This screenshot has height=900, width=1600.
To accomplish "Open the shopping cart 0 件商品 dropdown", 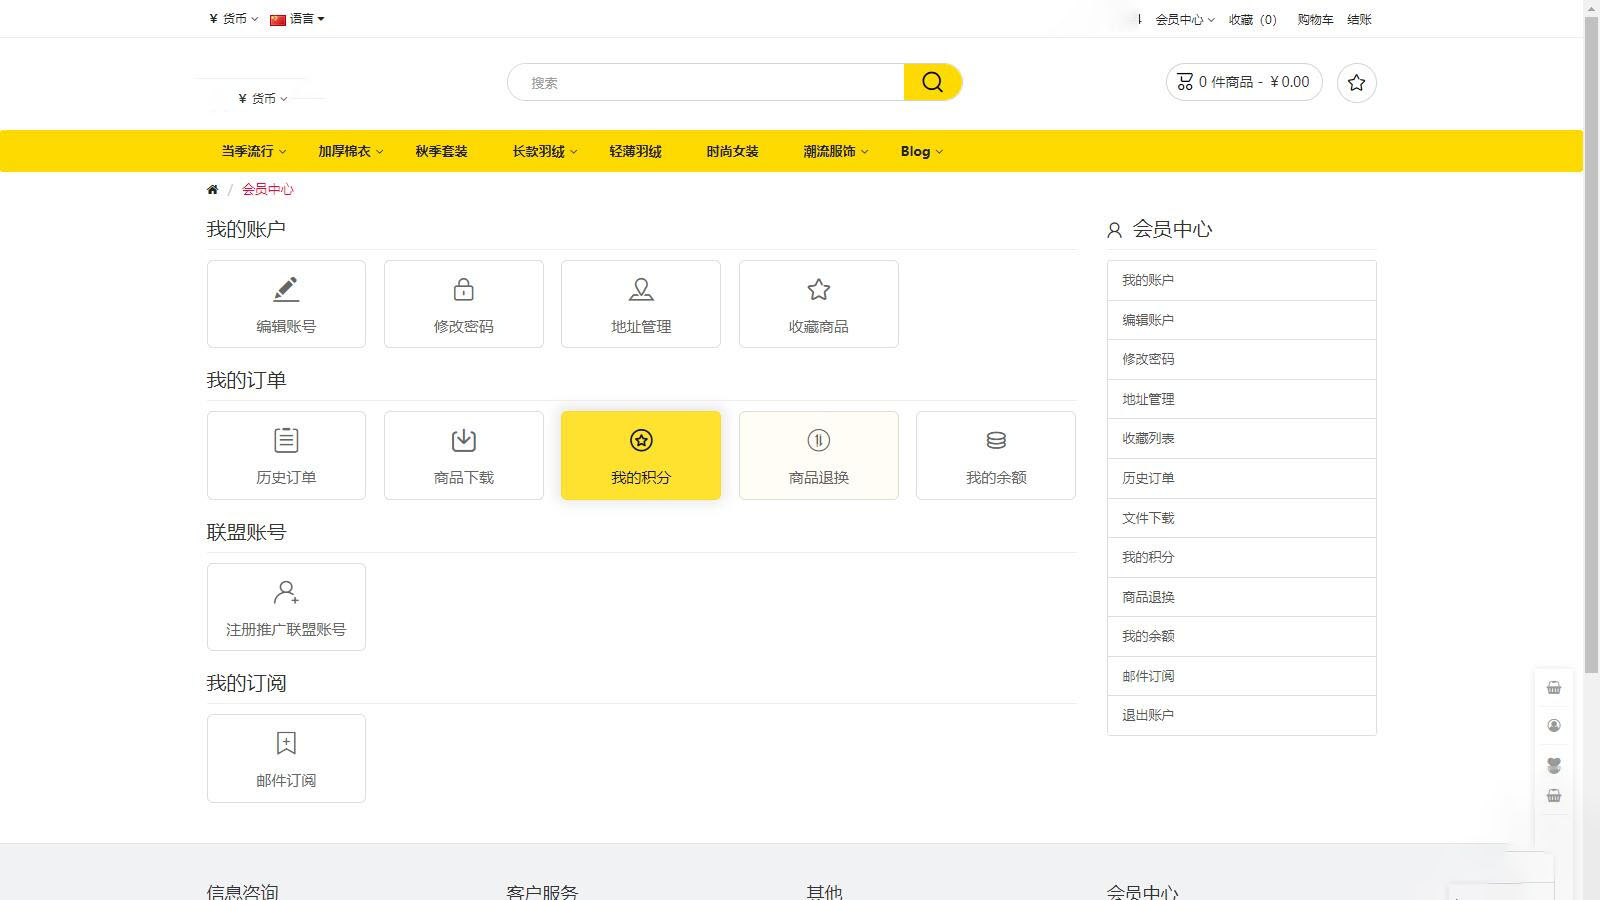I will click(x=1243, y=82).
